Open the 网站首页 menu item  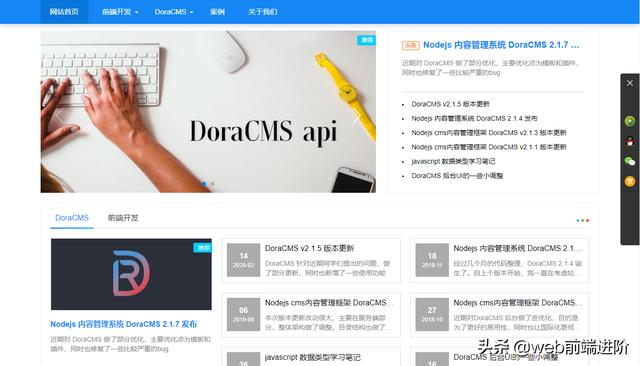[64, 12]
